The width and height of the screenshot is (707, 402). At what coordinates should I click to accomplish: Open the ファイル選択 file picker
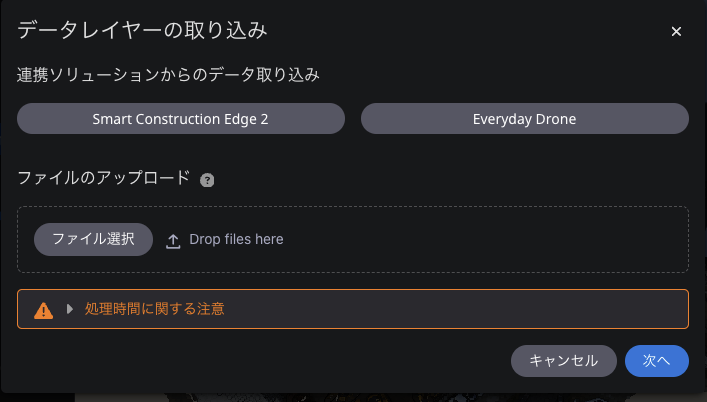(93, 239)
